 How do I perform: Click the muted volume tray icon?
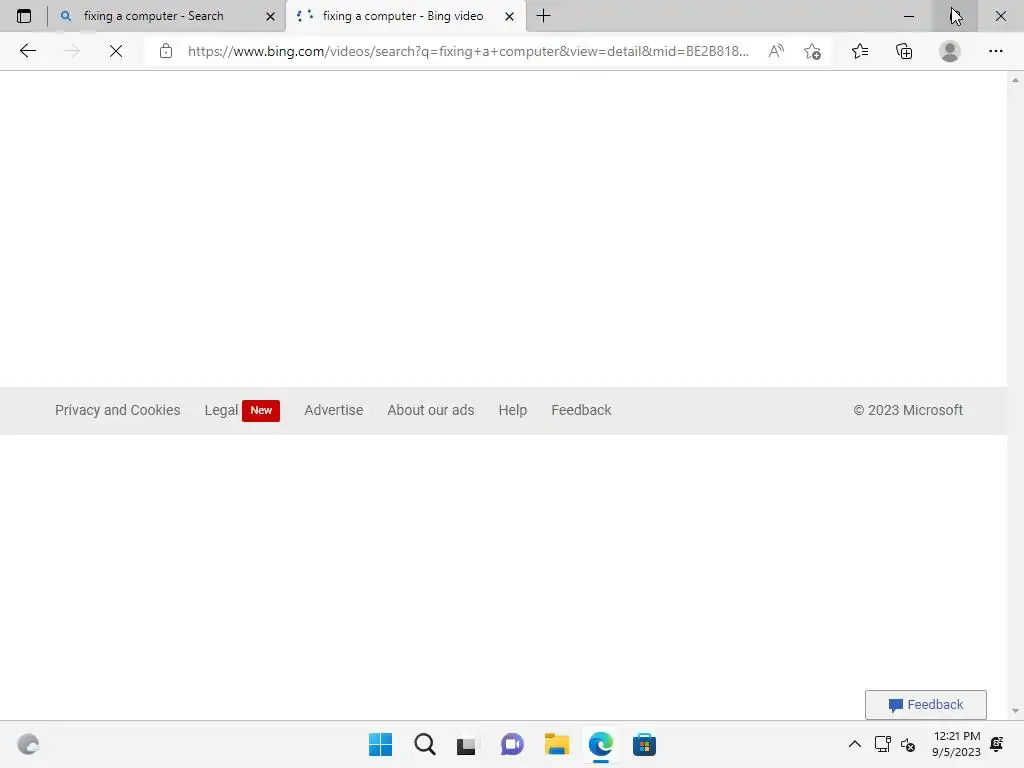click(908, 744)
